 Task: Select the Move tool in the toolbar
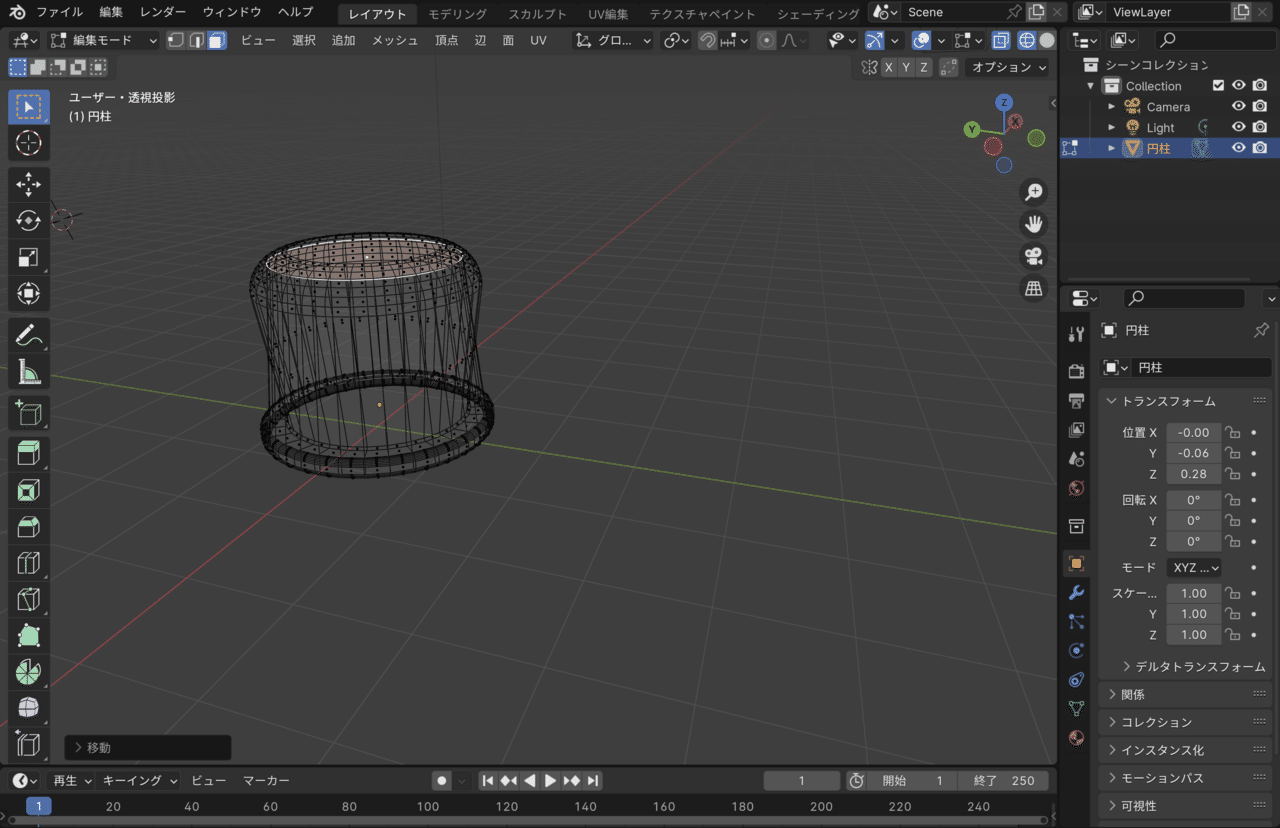28,183
